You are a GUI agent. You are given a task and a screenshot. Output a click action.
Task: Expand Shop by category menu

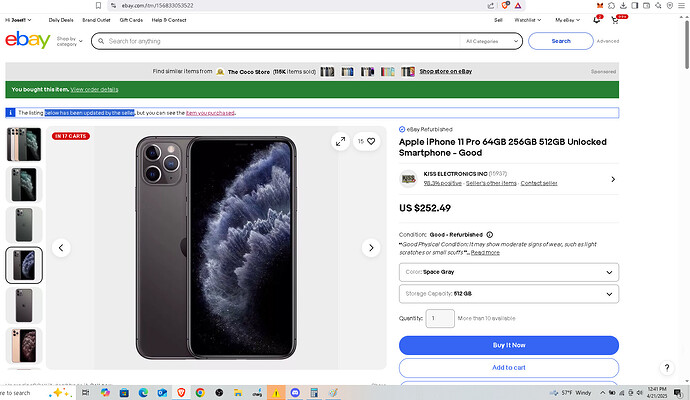(70, 41)
